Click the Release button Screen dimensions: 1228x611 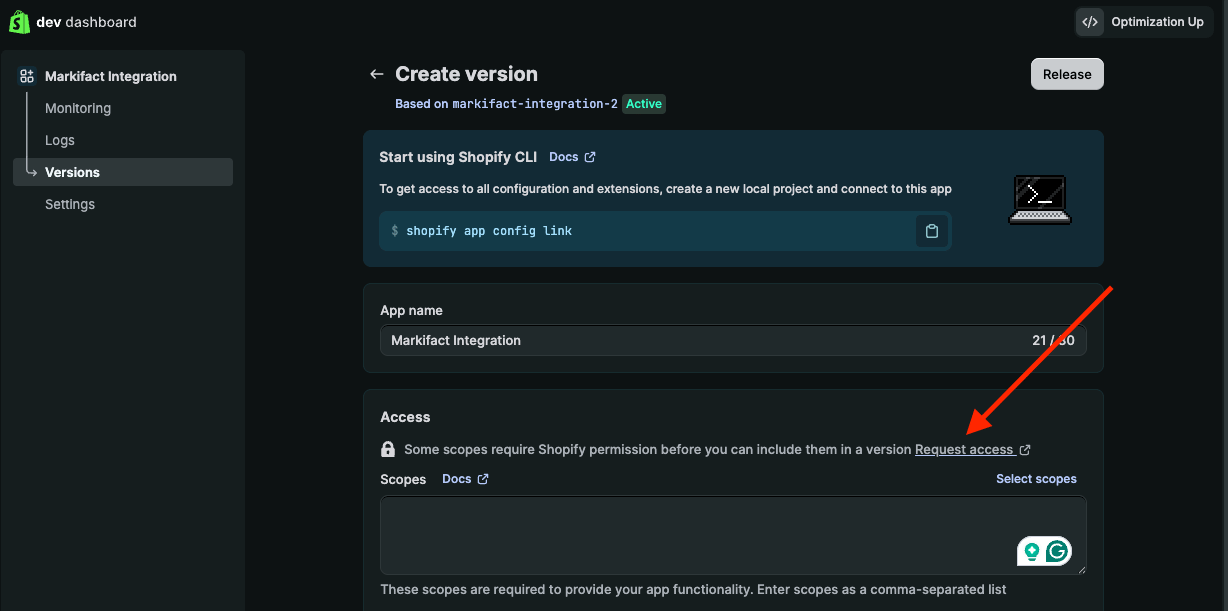(x=1067, y=74)
